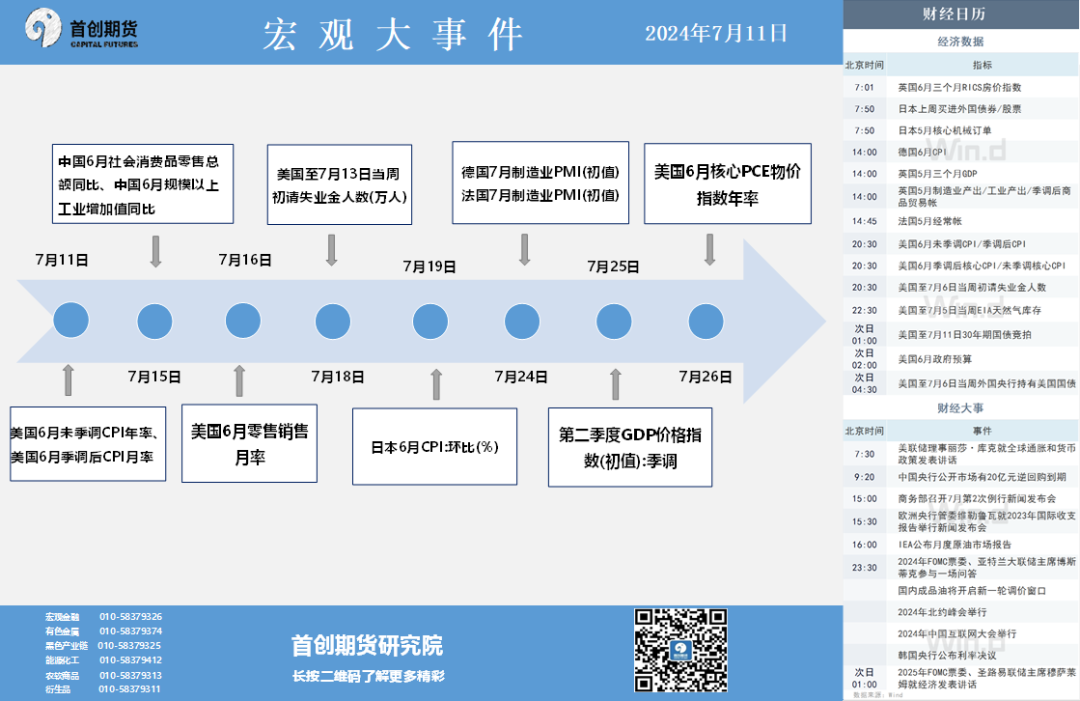Screen dimensions: 1080x701
Task: Click the 农软商品 010-58379313 contact line
Action: click(x=104, y=676)
